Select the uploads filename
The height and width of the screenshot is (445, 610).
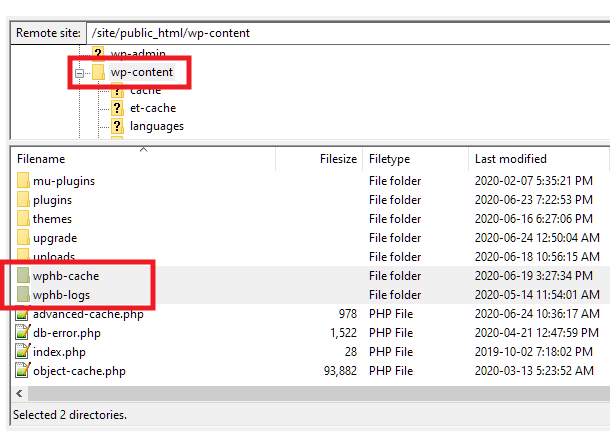point(54,257)
